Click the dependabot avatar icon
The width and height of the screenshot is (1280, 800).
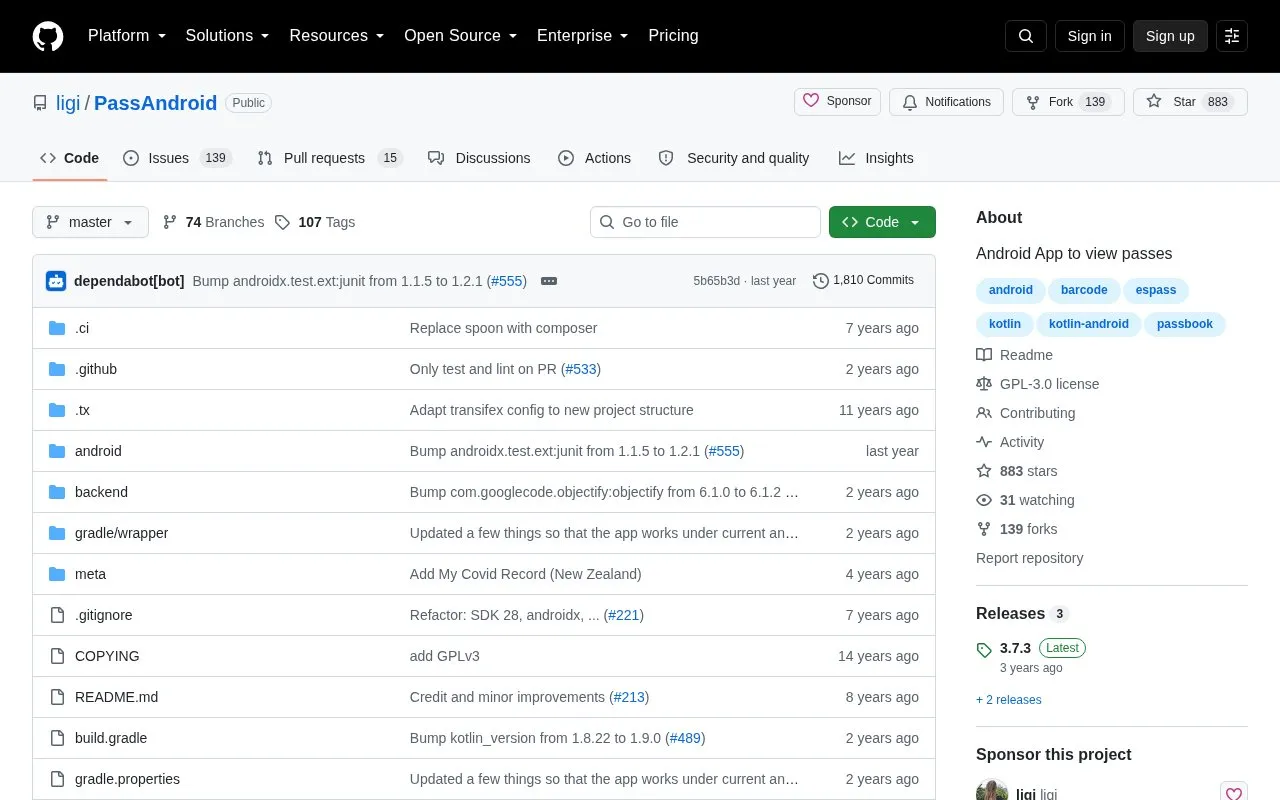(x=56, y=281)
